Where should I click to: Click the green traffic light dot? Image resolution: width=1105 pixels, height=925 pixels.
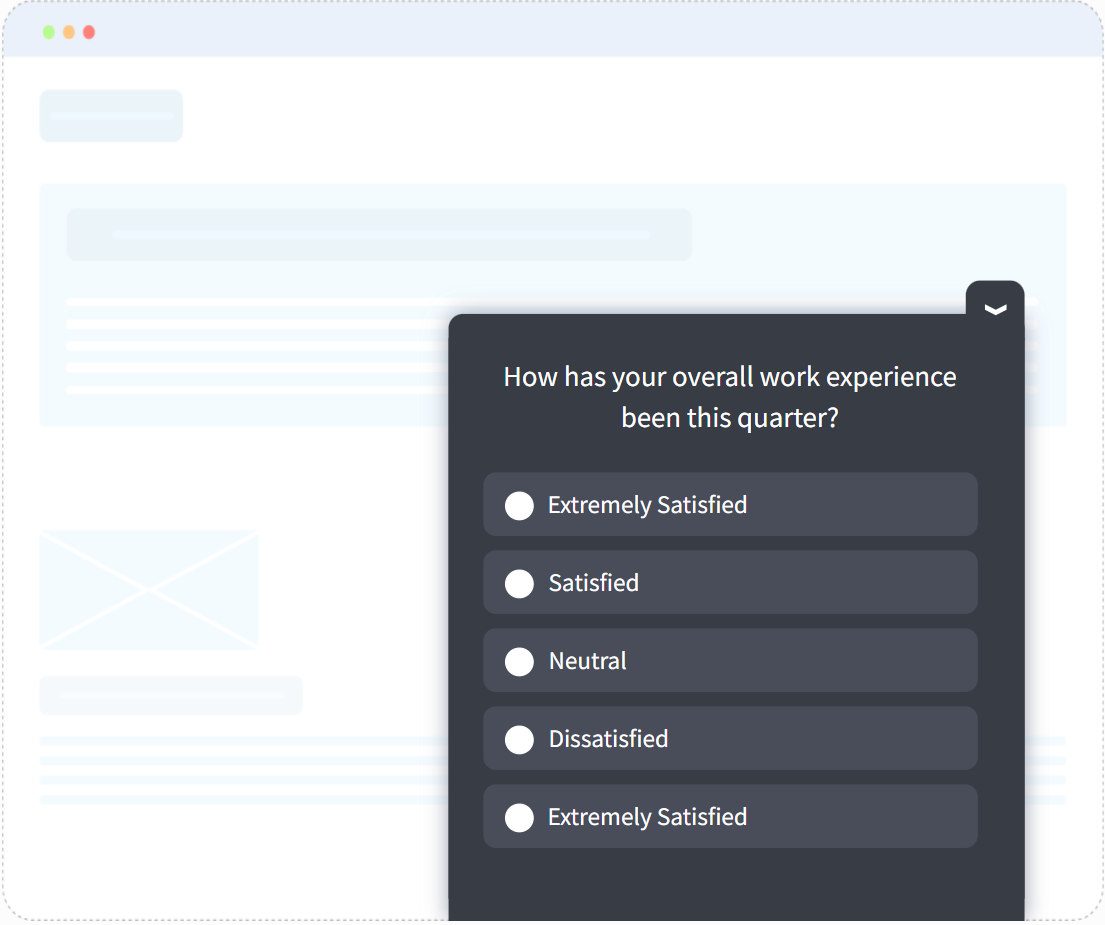[48, 31]
